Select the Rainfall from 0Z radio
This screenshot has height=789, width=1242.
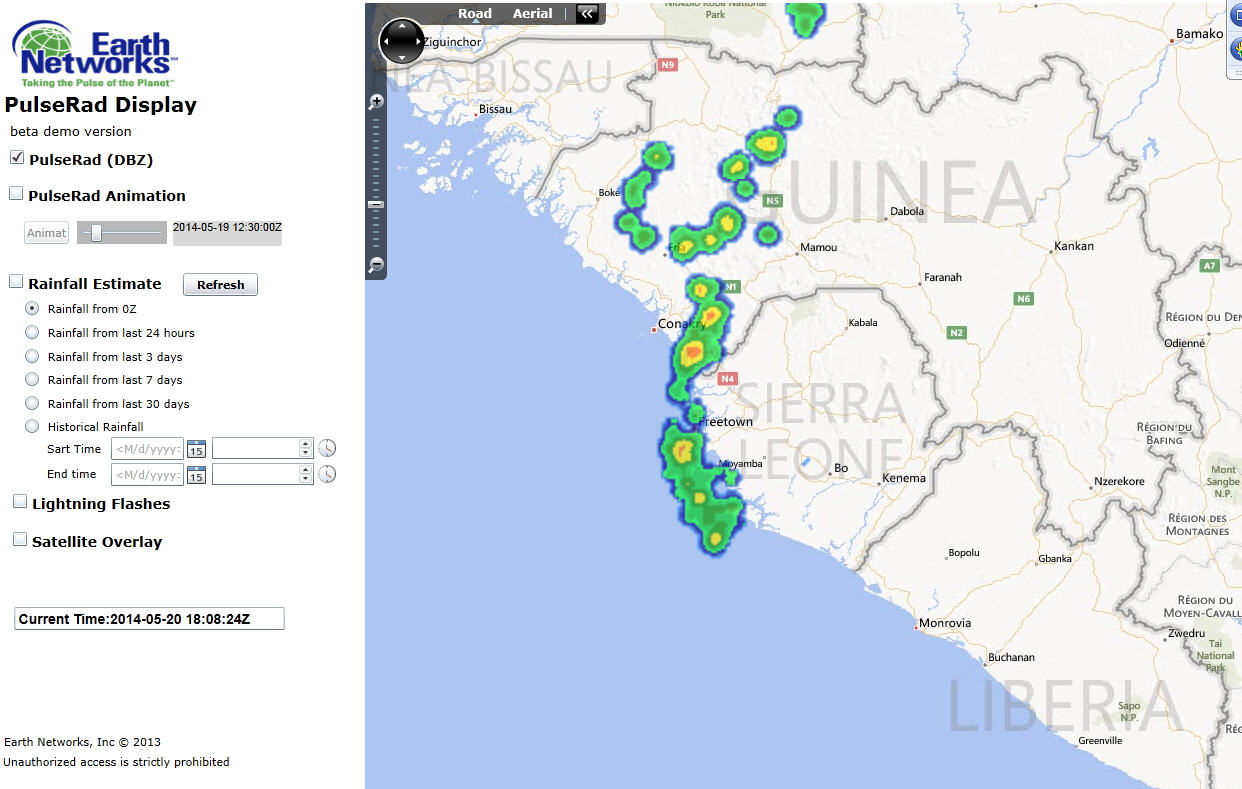coord(33,309)
